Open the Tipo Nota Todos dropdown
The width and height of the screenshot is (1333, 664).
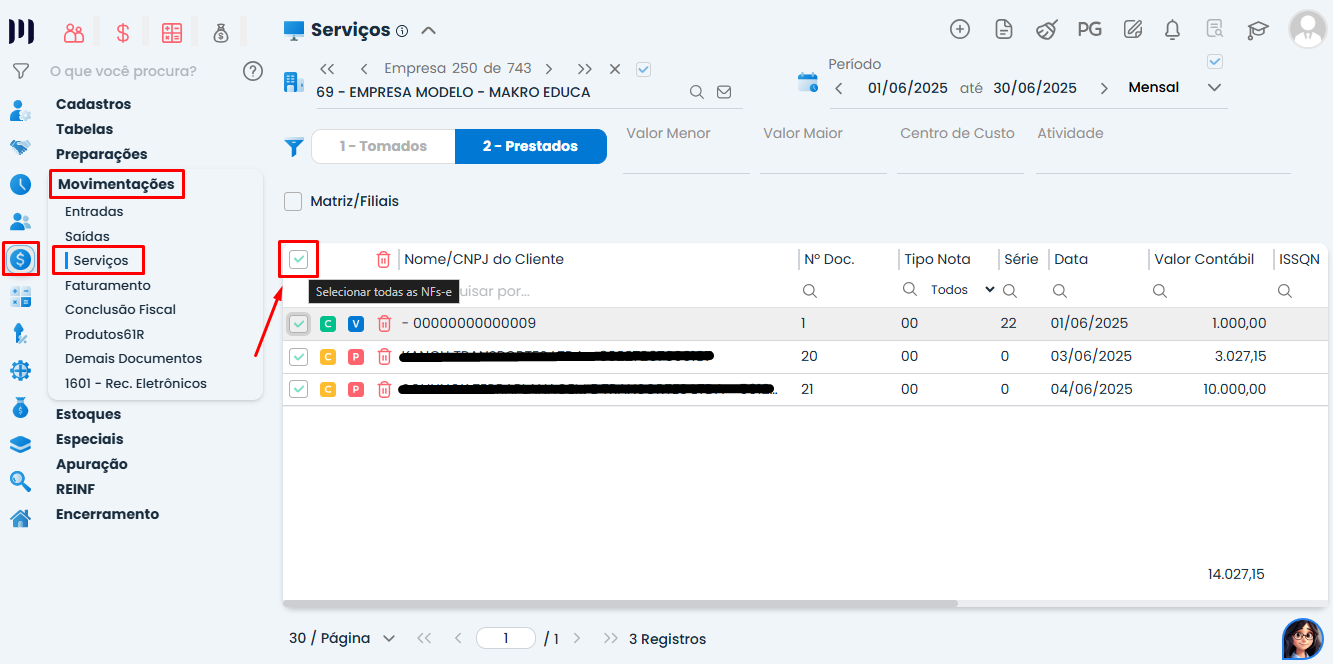962,290
